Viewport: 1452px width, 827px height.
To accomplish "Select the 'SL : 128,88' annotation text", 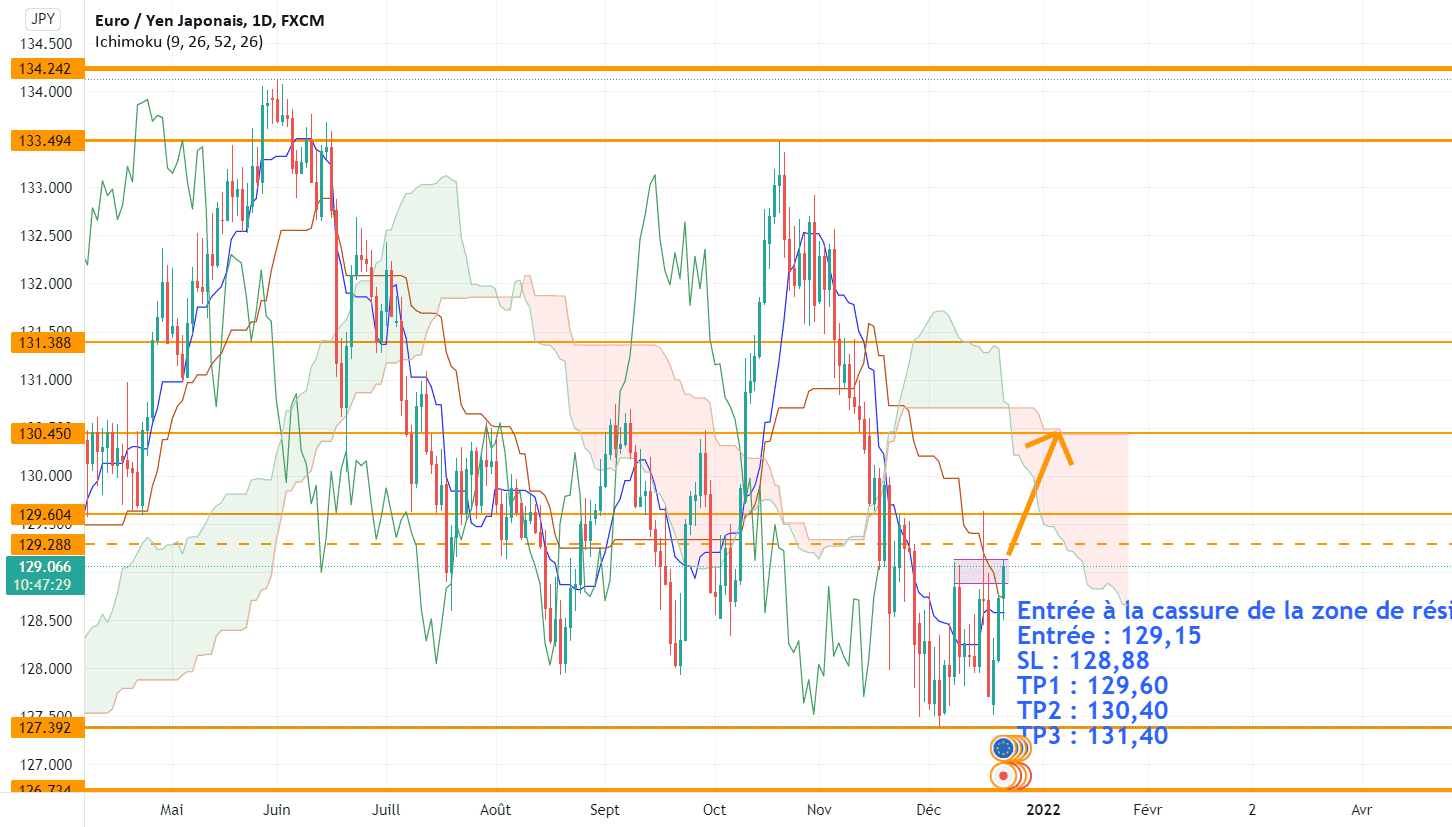I will pyautogui.click(x=1083, y=661).
